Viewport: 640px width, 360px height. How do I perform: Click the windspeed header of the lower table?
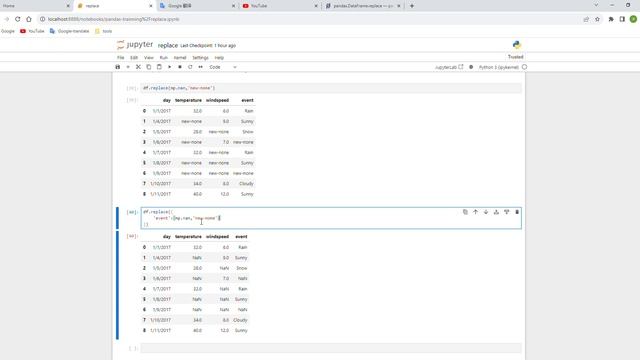217,237
